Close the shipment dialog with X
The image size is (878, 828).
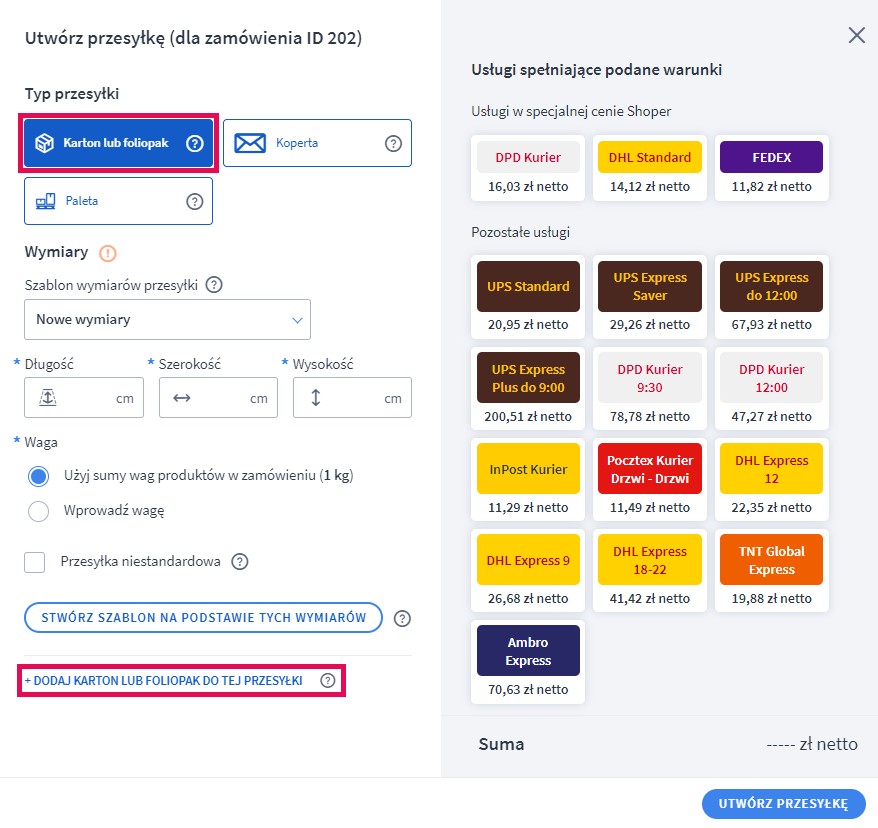(x=856, y=35)
